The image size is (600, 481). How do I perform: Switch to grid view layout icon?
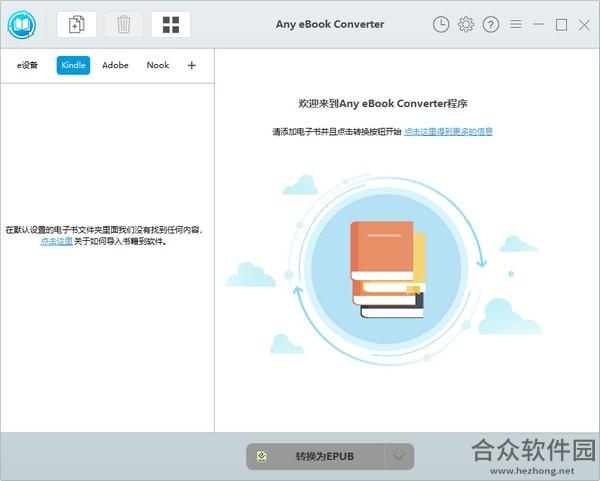171,24
